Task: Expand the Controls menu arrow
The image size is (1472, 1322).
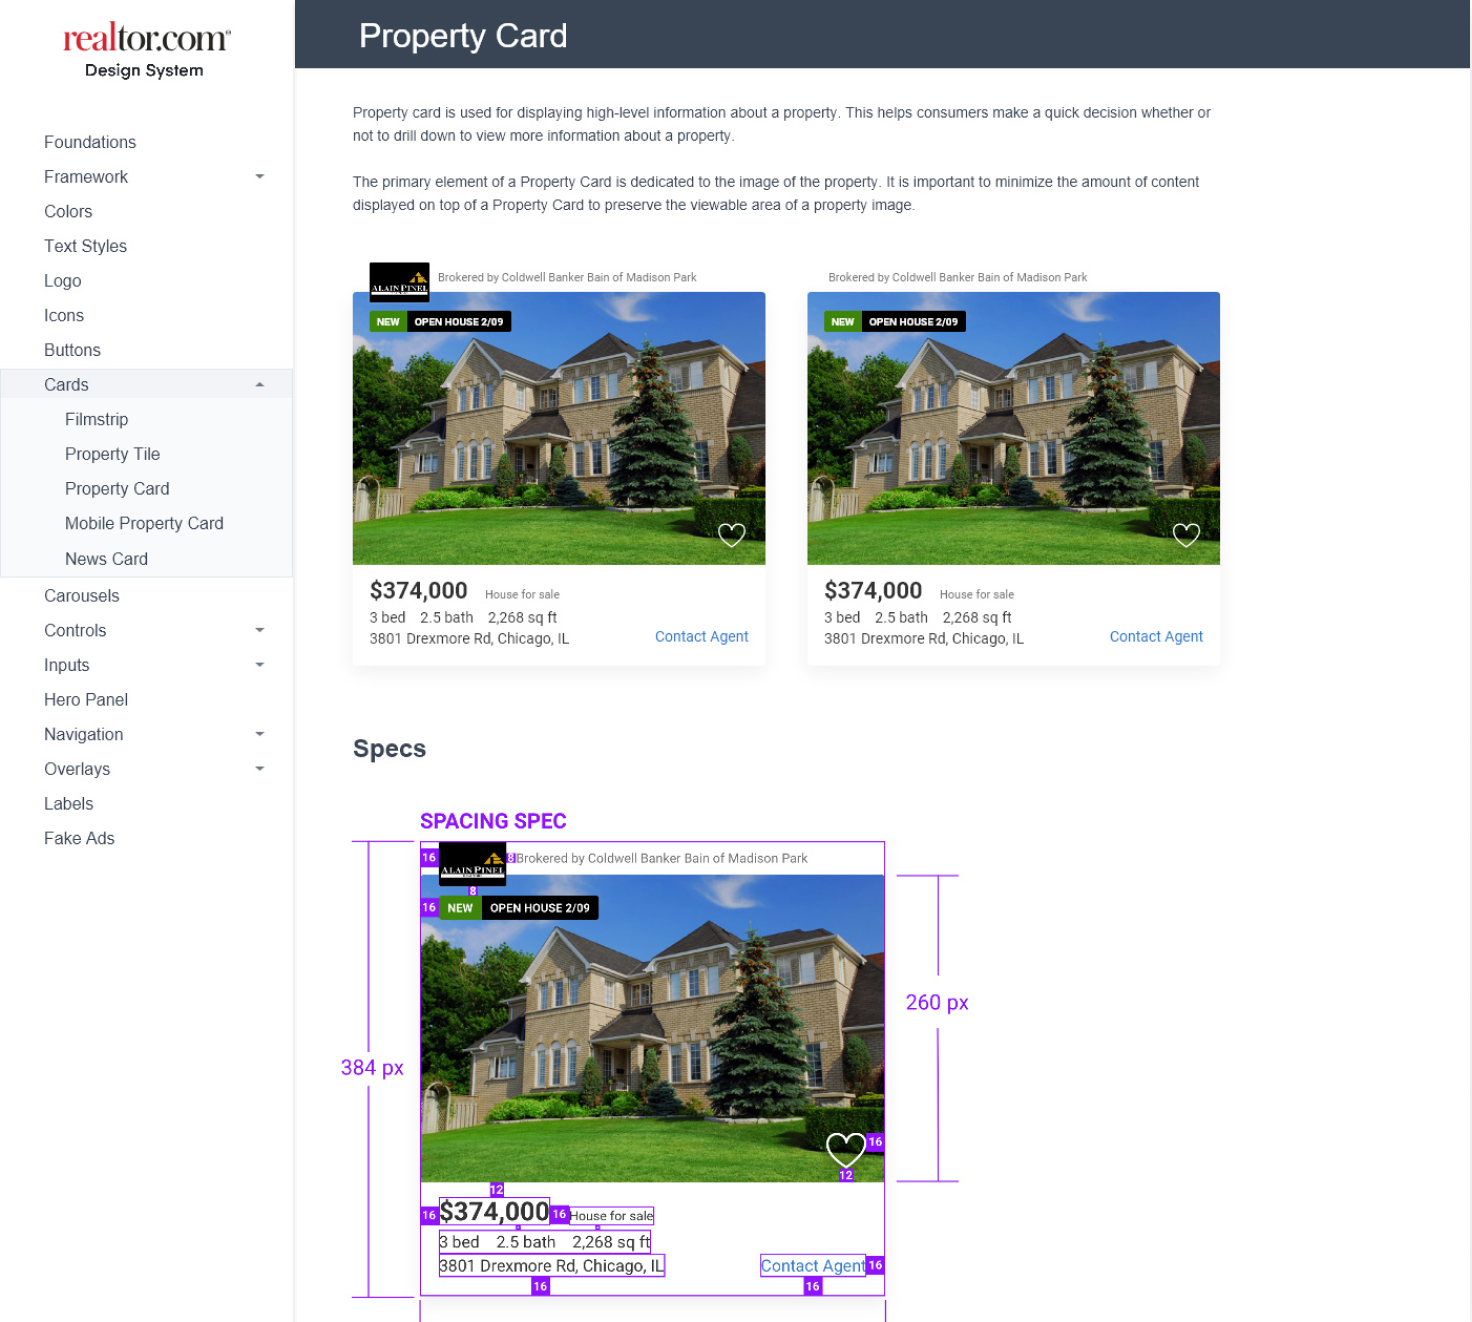Action: [x=260, y=631]
